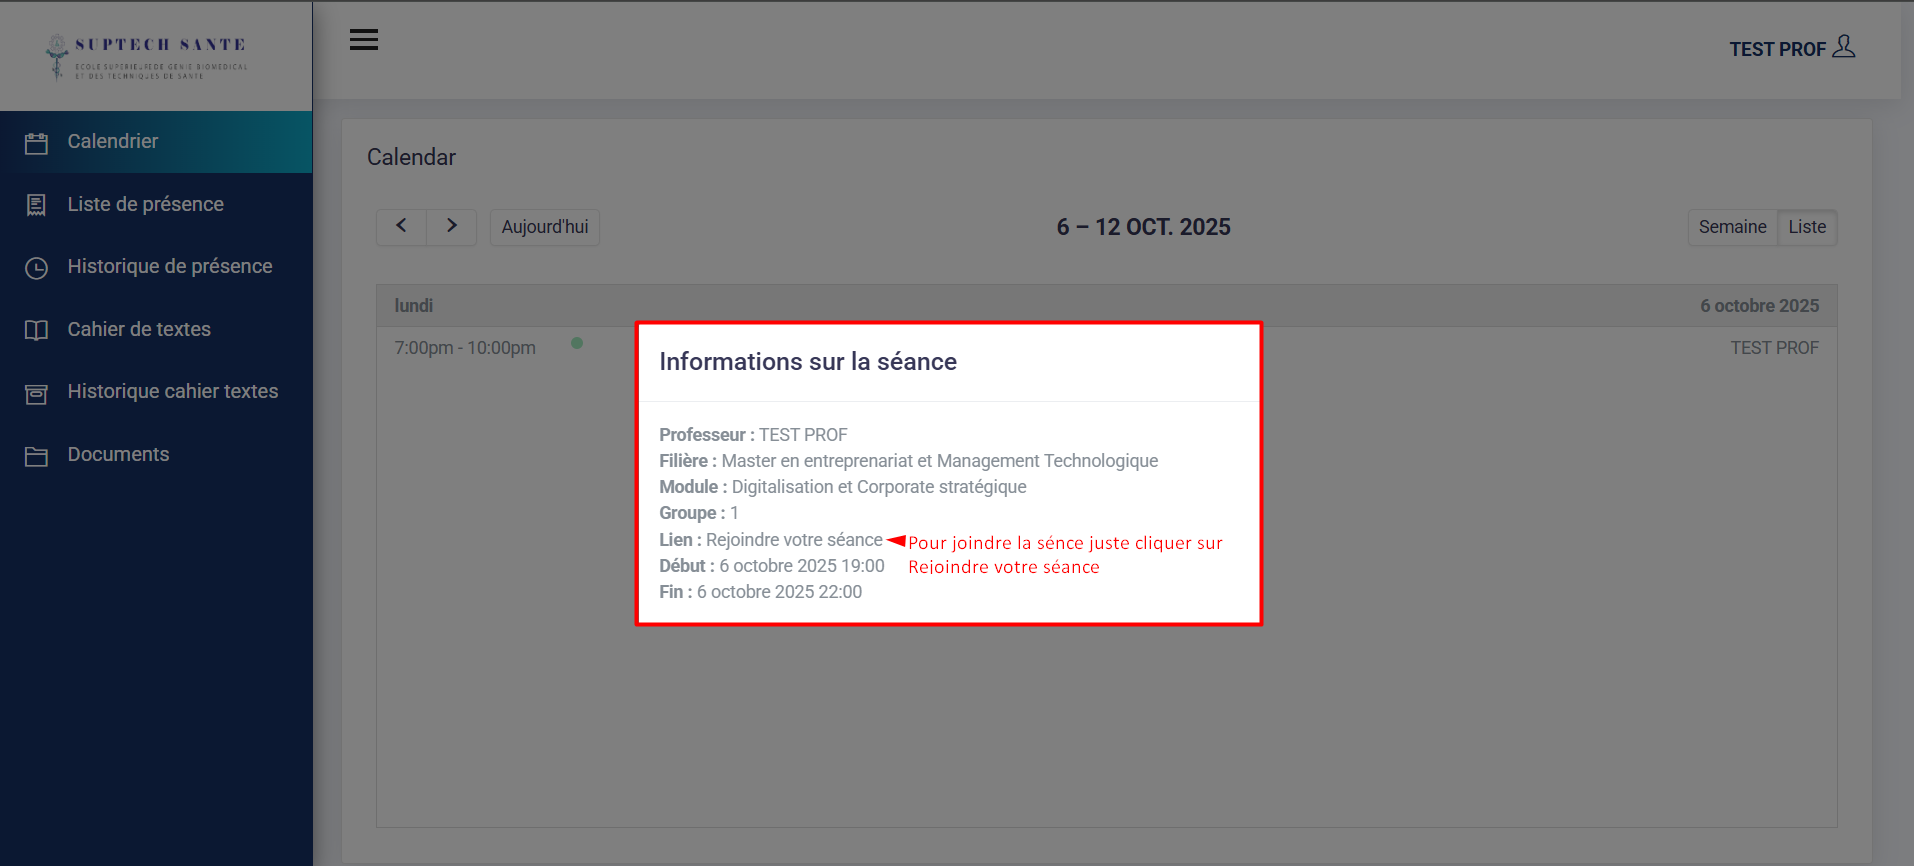The width and height of the screenshot is (1914, 866).
Task: Click the Documents folder icon
Action: (x=36, y=456)
